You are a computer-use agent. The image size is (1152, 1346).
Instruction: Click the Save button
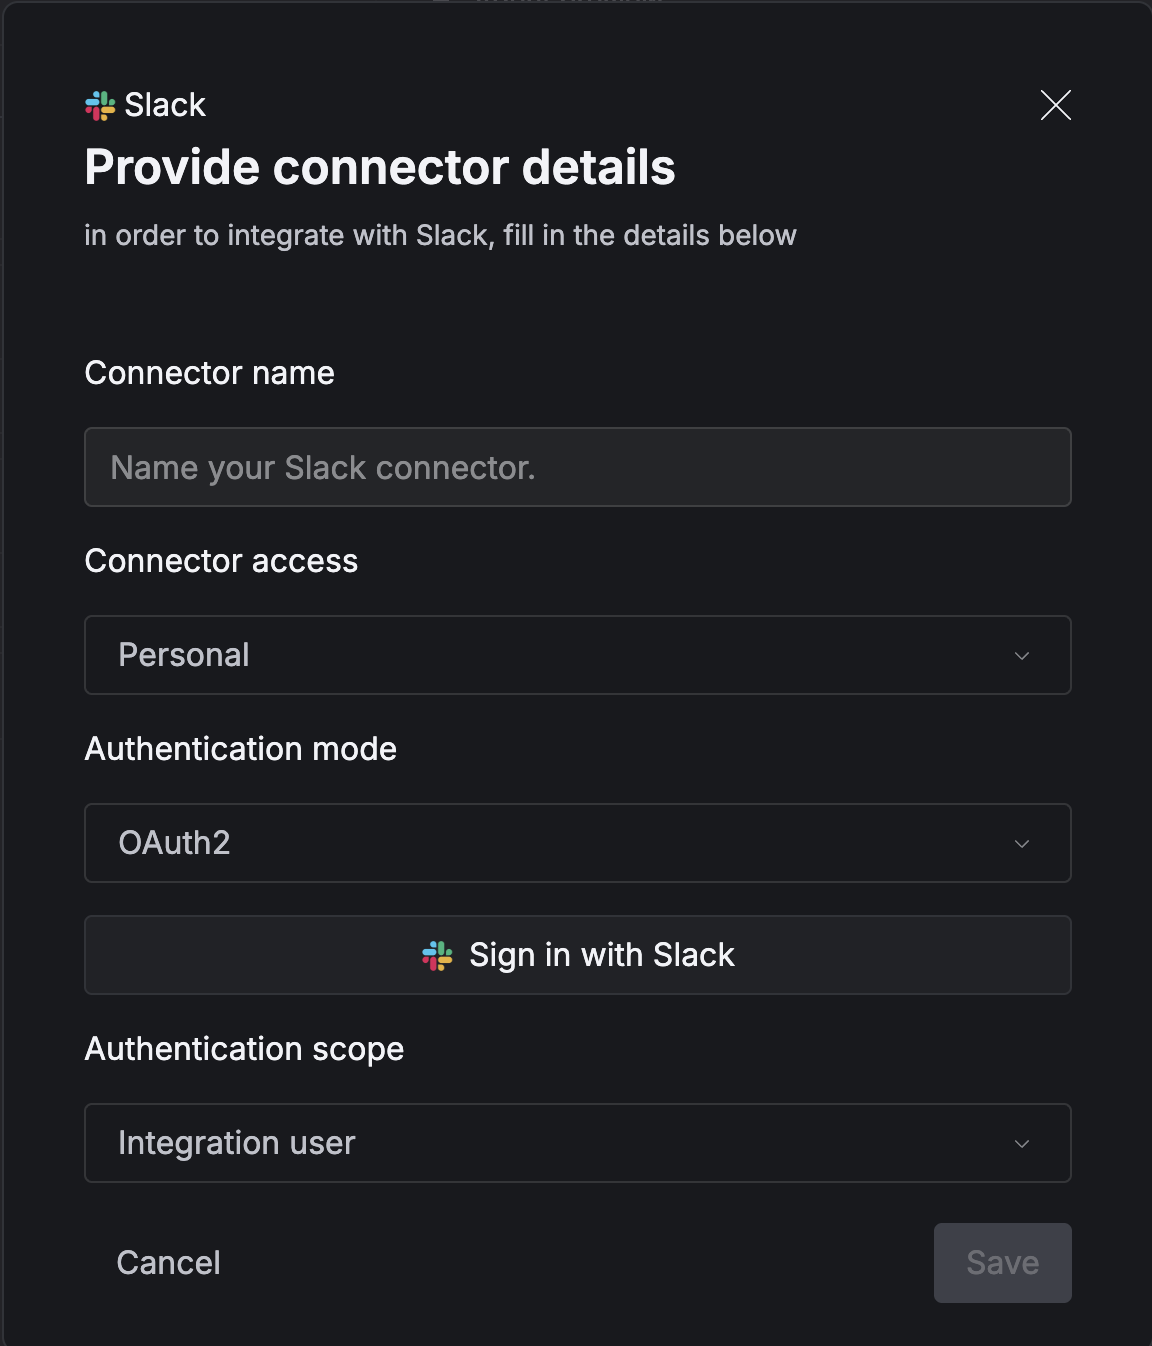pos(1002,1262)
